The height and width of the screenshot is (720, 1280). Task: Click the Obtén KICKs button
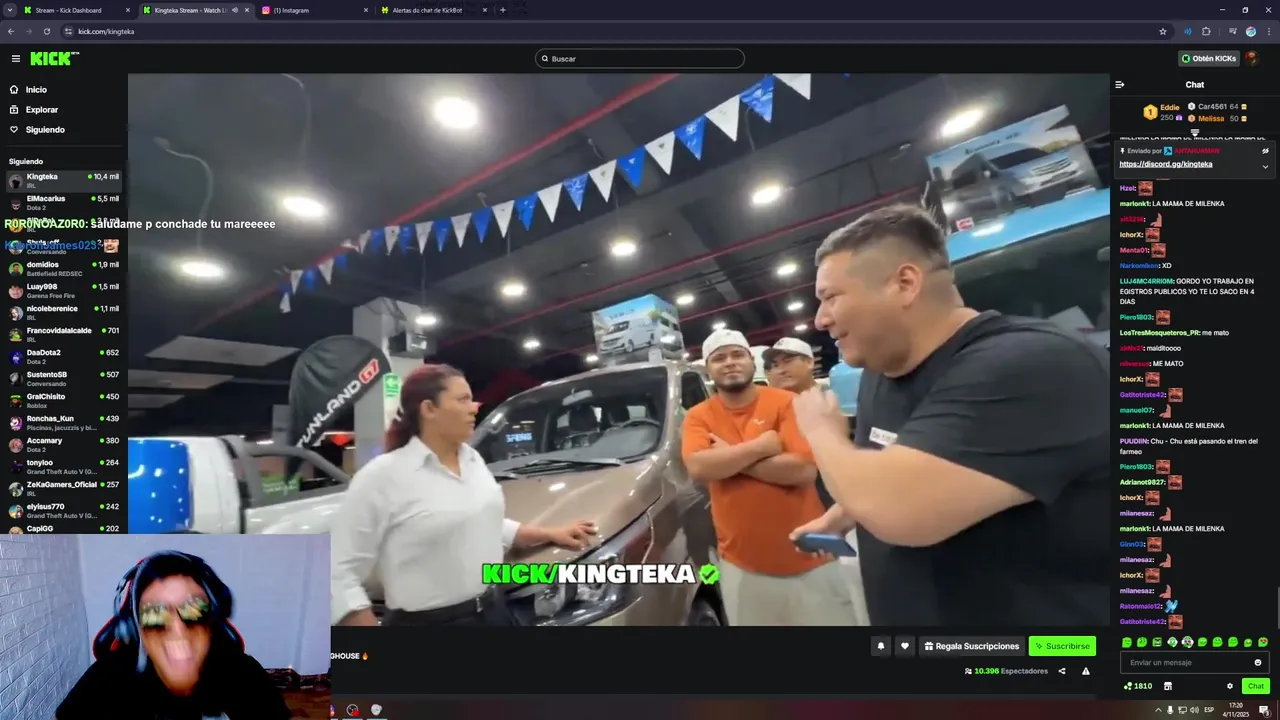point(1208,59)
